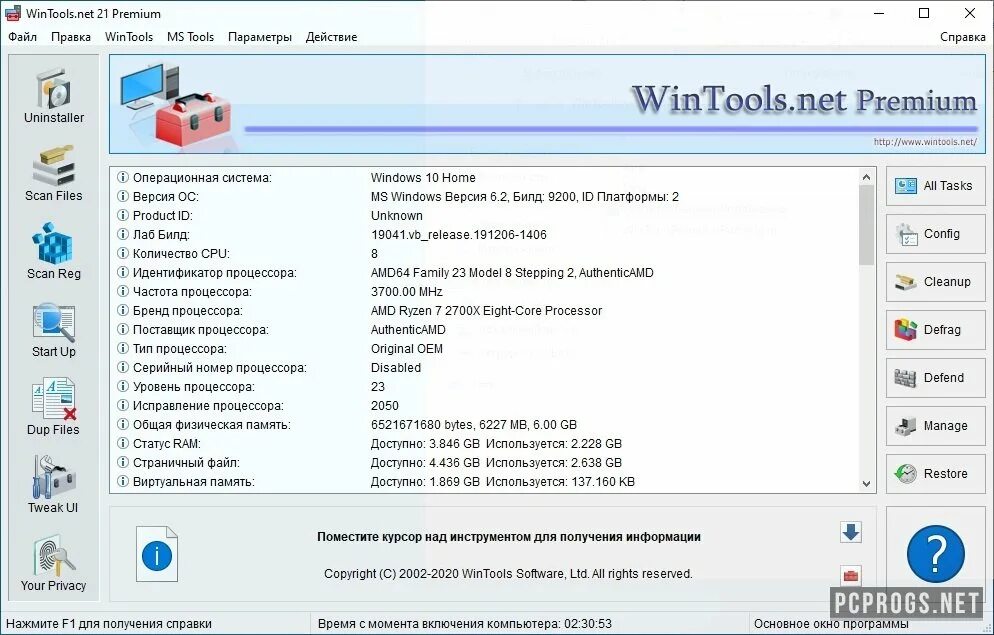Screen dimensions: 994x635
Task: Click the uptime text in status bar
Action: click(x=465, y=624)
